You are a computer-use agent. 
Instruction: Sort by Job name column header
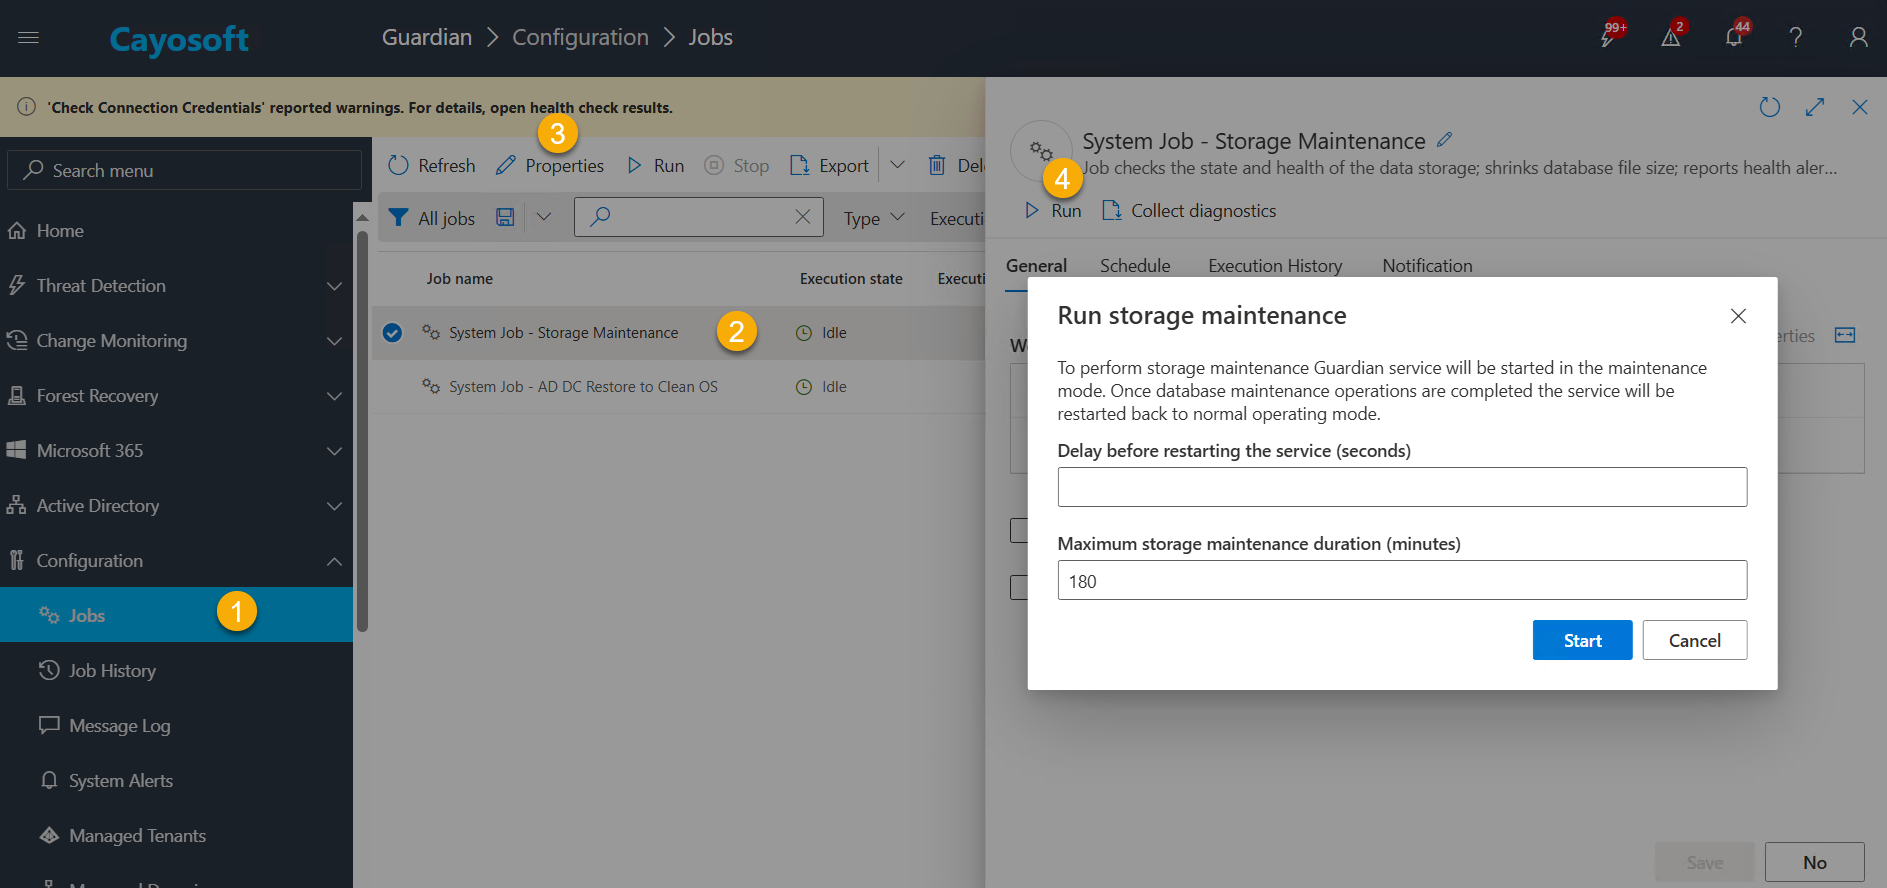point(459,279)
